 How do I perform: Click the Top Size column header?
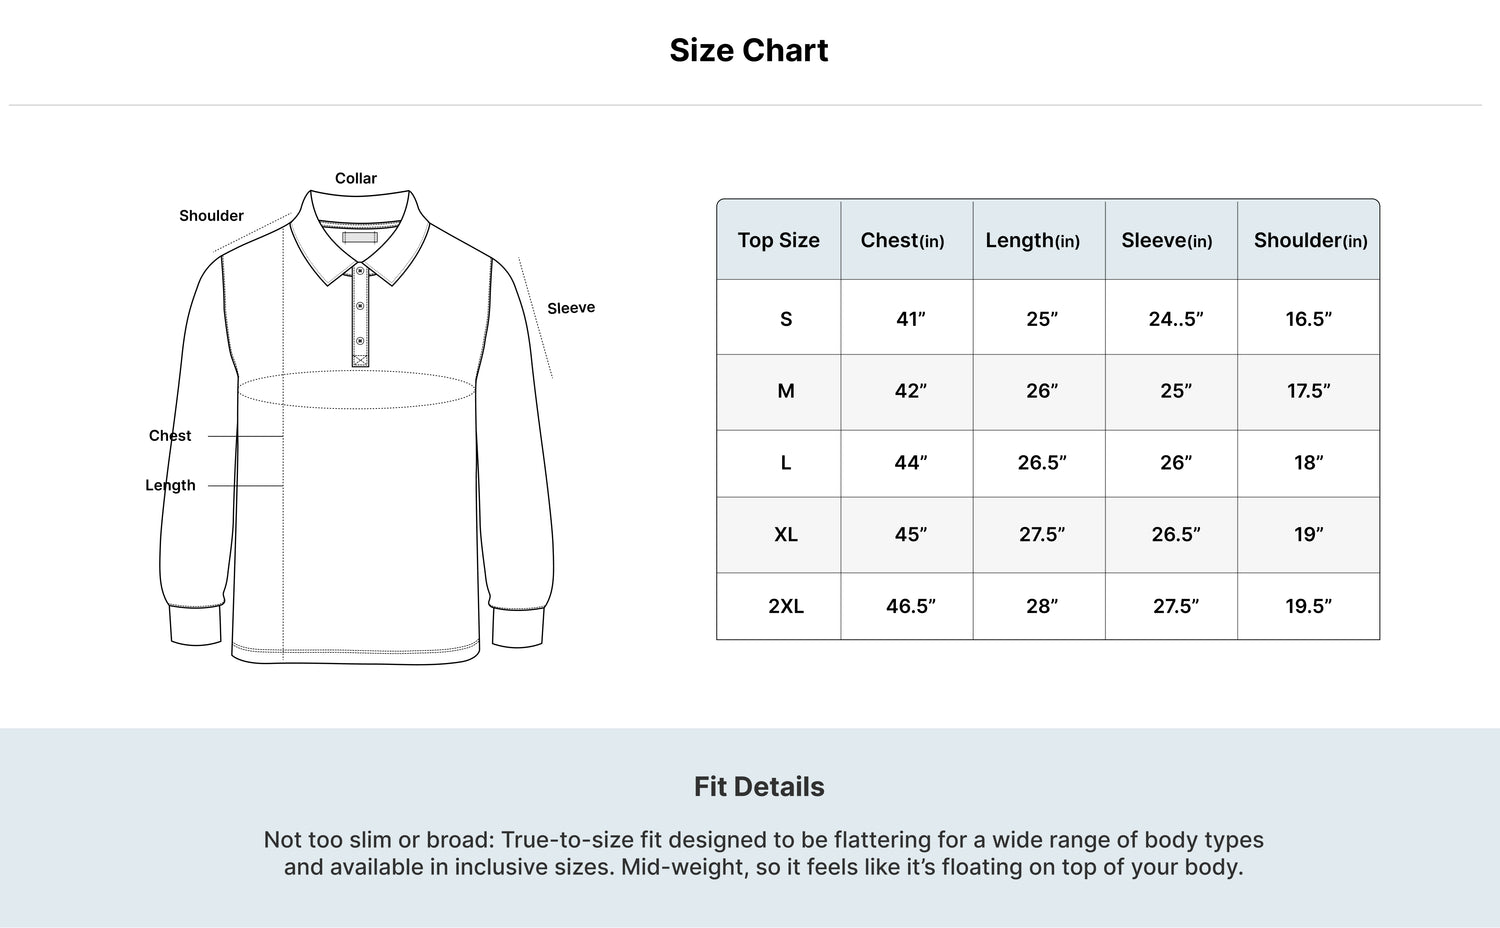tap(779, 240)
